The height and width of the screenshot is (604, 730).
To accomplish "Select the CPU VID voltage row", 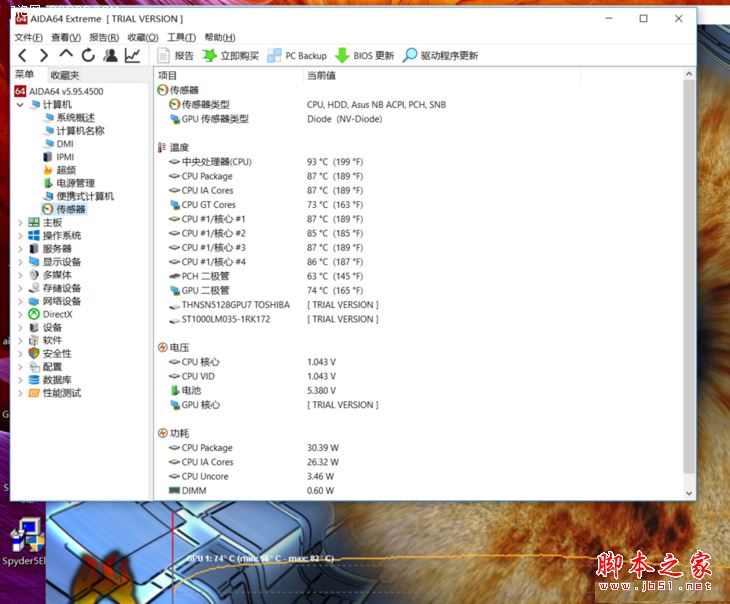I will point(417,376).
